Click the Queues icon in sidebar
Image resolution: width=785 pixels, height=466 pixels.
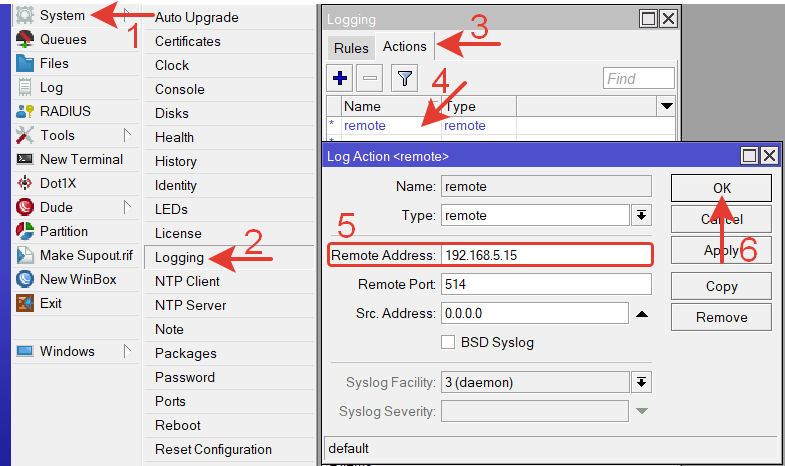pos(25,39)
